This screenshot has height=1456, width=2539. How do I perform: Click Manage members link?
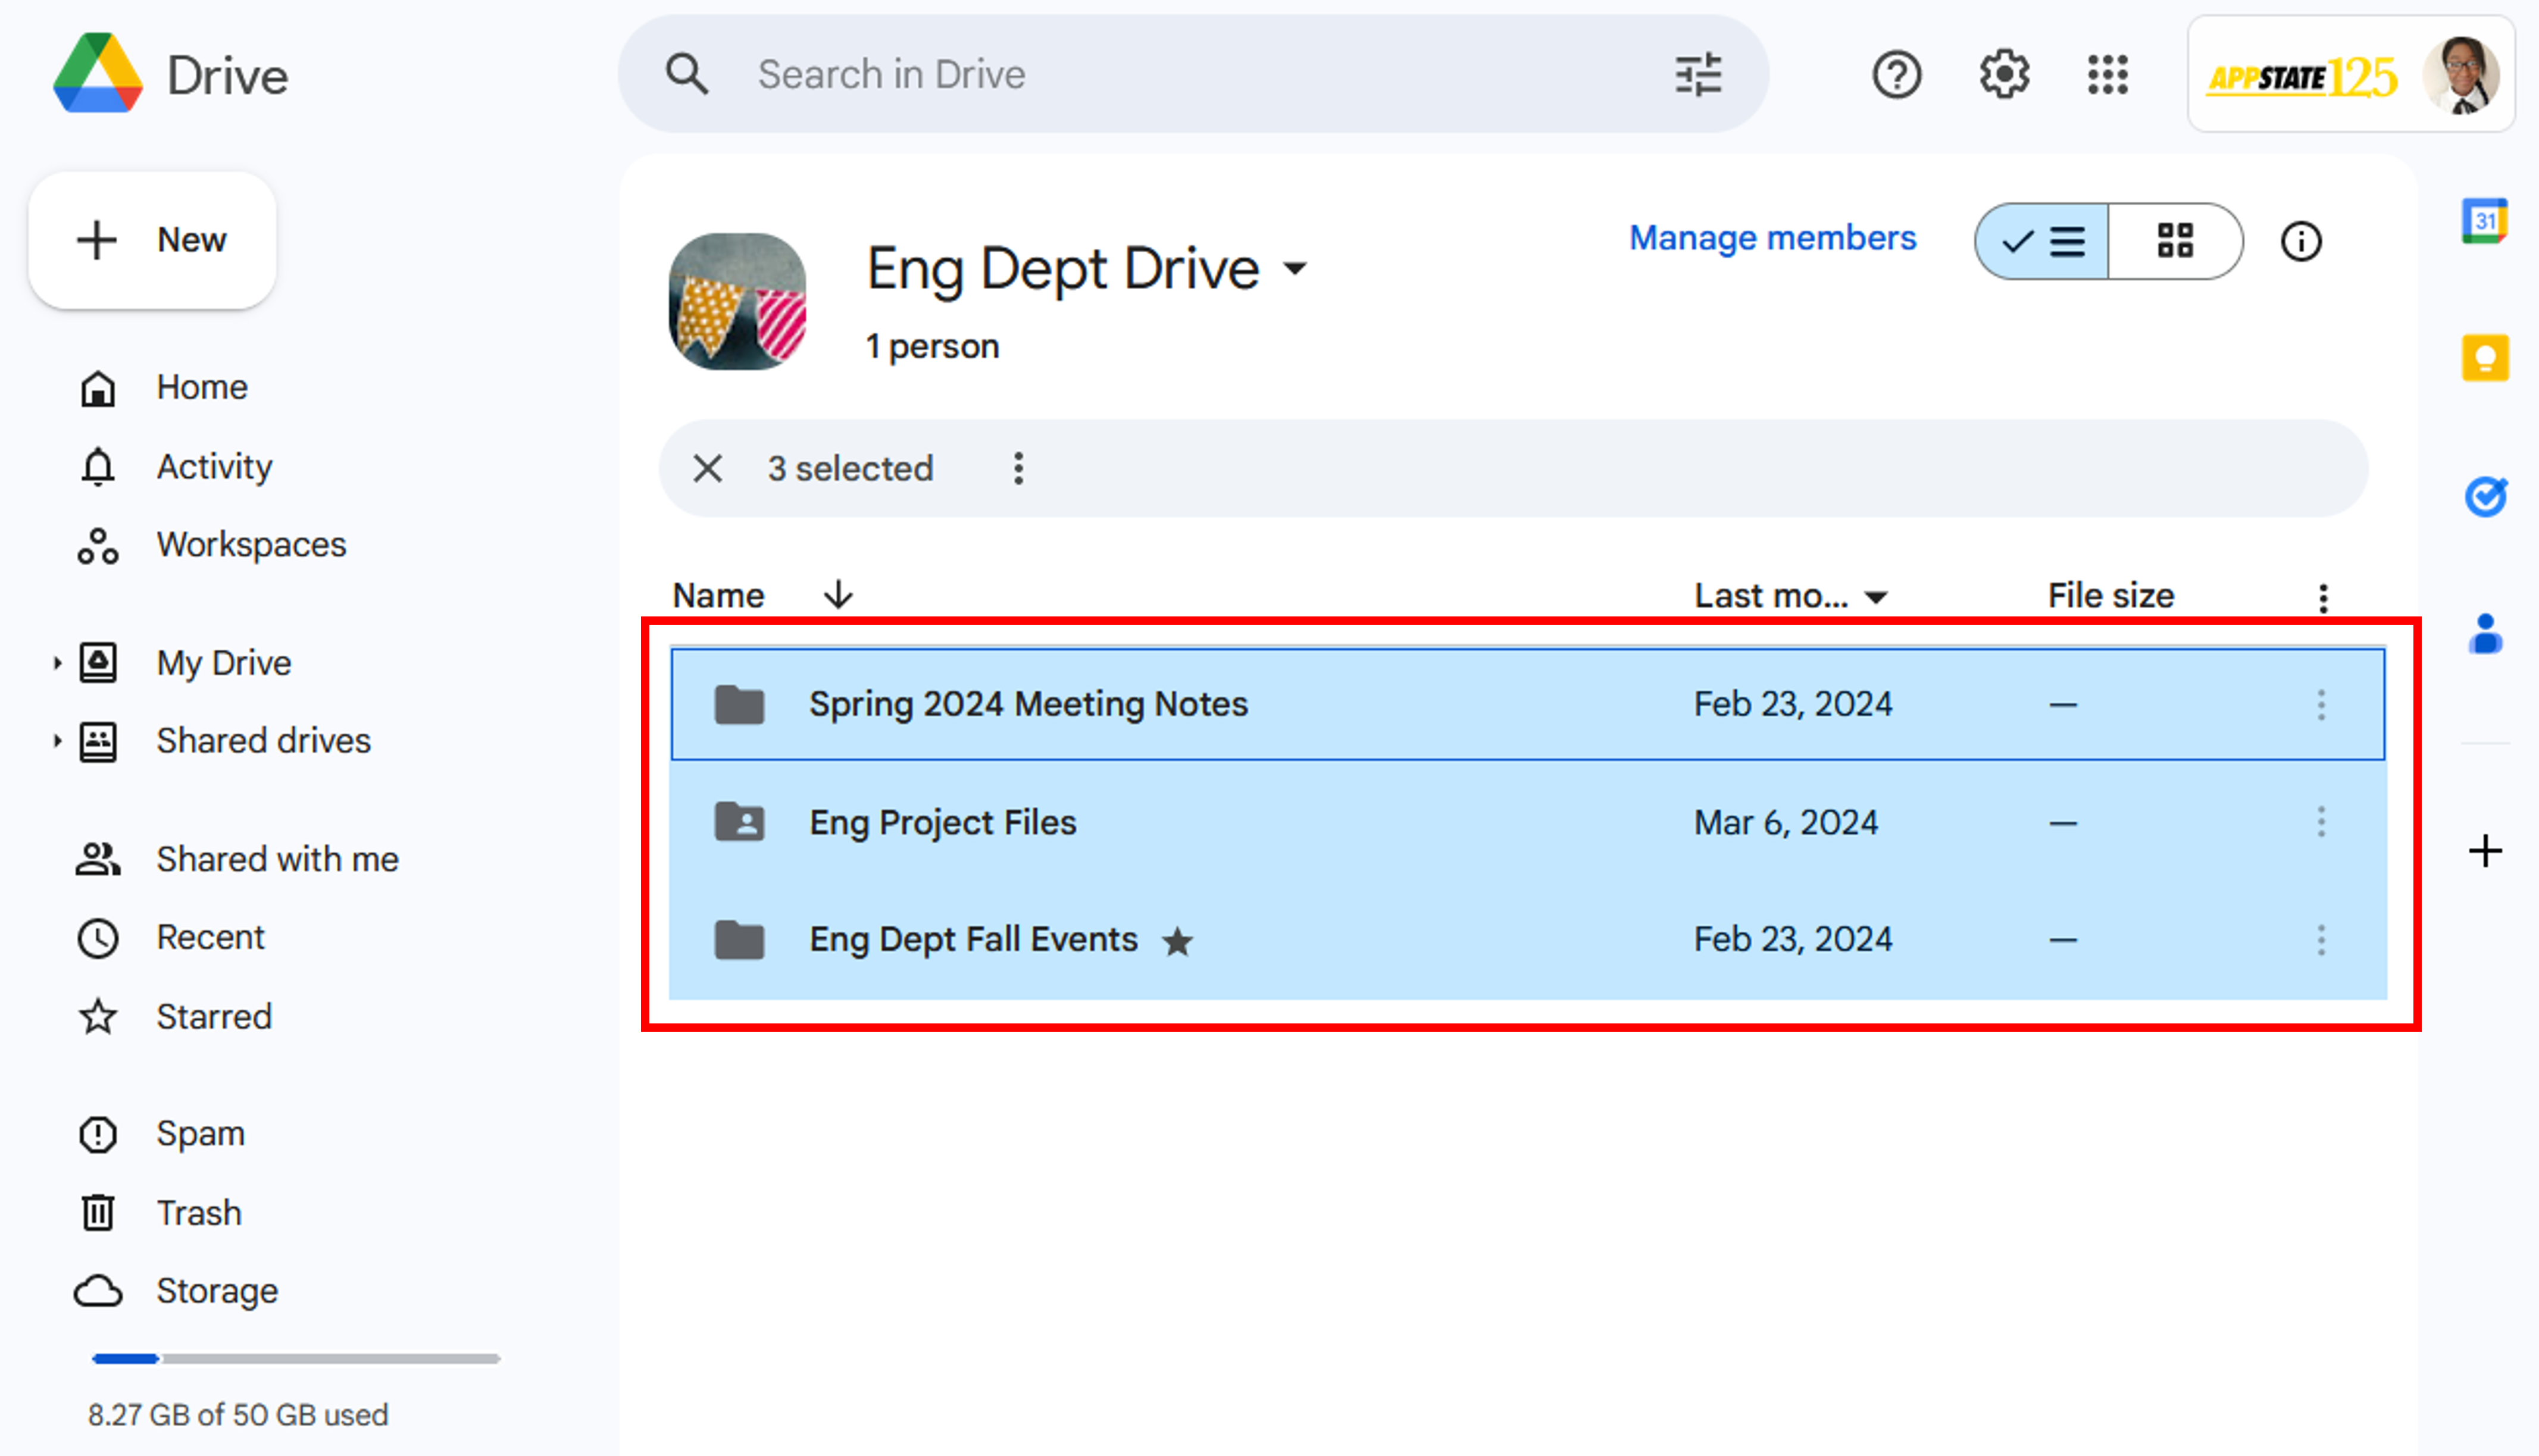click(1772, 238)
